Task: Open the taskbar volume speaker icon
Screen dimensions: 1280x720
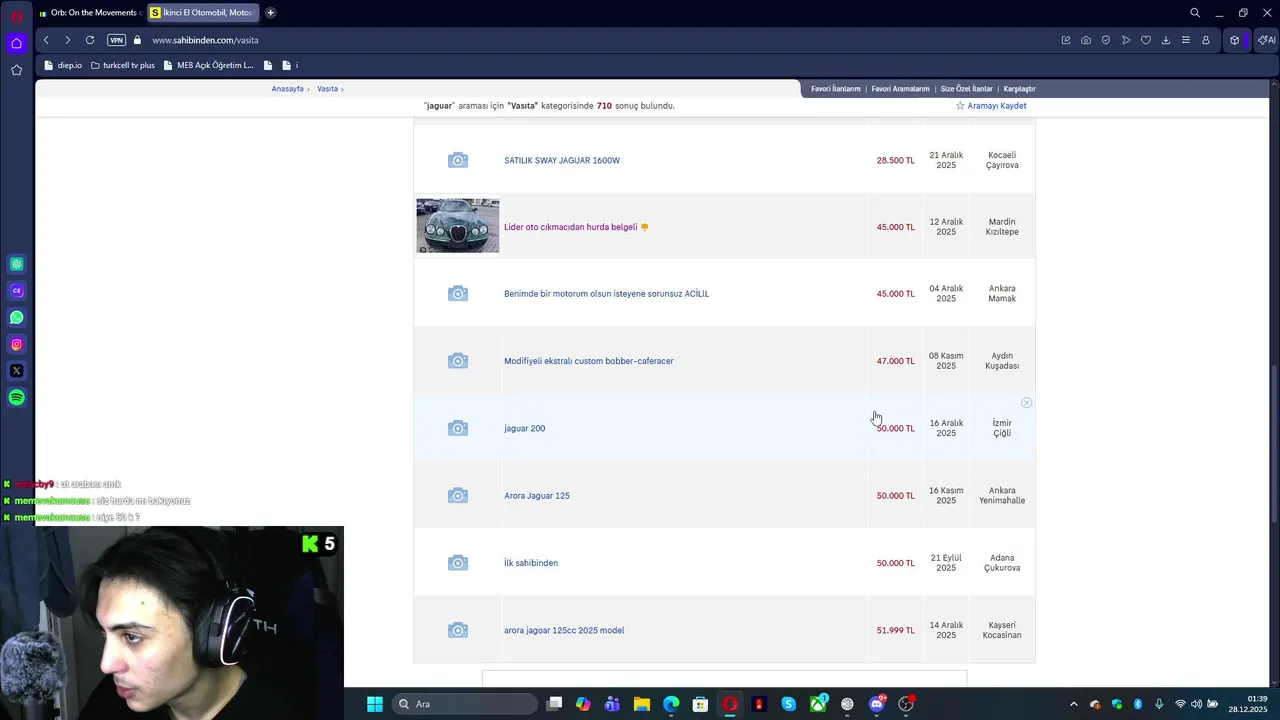Action: pos(1197,704)
